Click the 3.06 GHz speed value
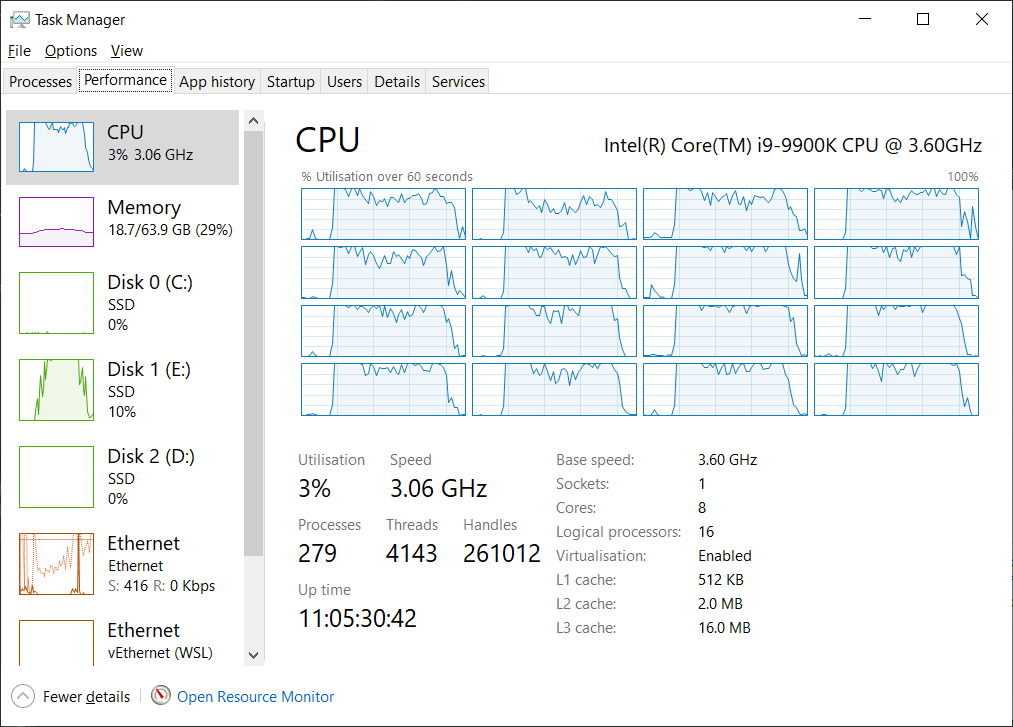The width and height of the screenshot is (1013, 727). click(x=439, y=489)
